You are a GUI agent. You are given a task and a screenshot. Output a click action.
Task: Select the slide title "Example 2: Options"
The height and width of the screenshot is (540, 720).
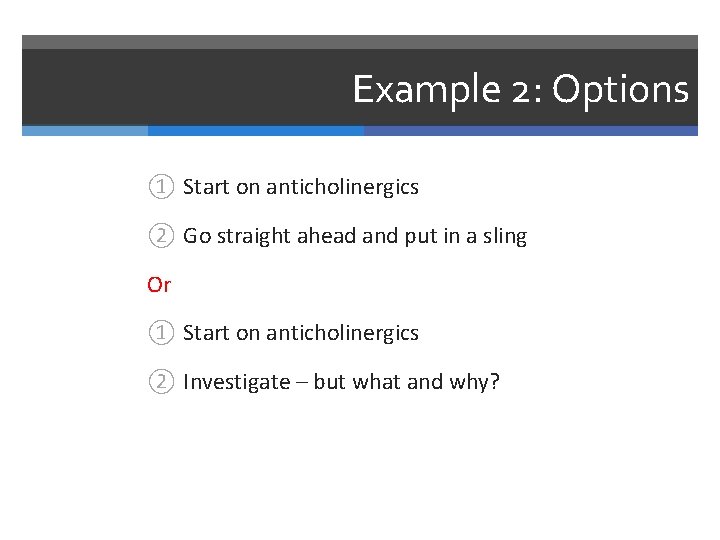[520, 90]
